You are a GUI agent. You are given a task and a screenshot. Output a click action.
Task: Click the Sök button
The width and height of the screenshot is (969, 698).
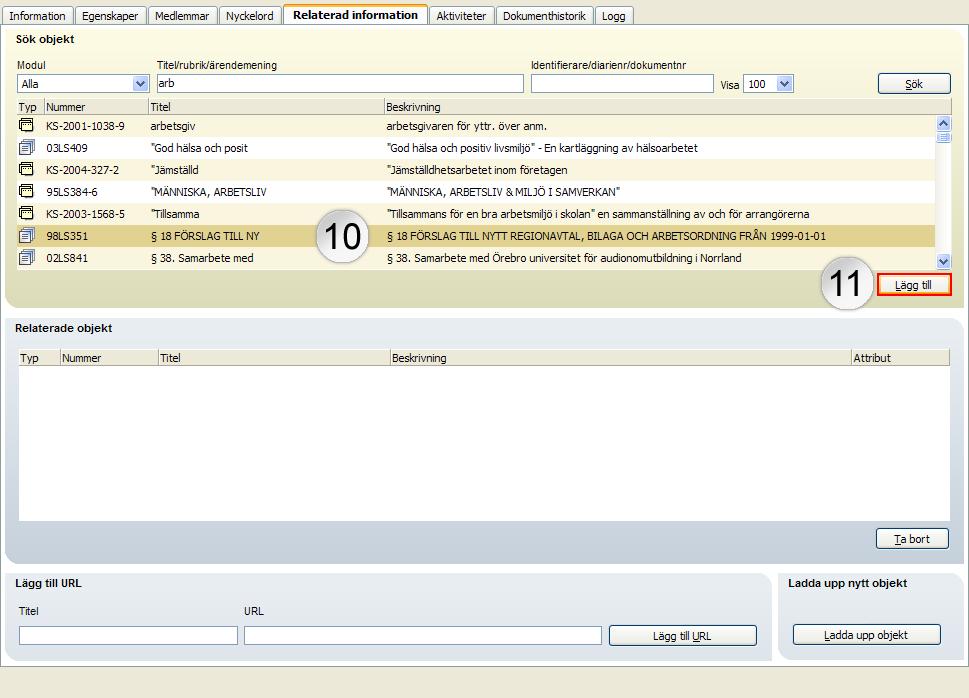coord(914,84)
